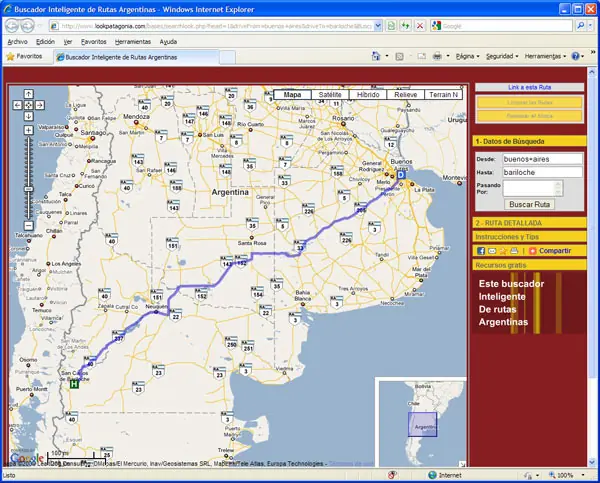Open the Herramientas menu in menu bar

[x=133, y=41]
